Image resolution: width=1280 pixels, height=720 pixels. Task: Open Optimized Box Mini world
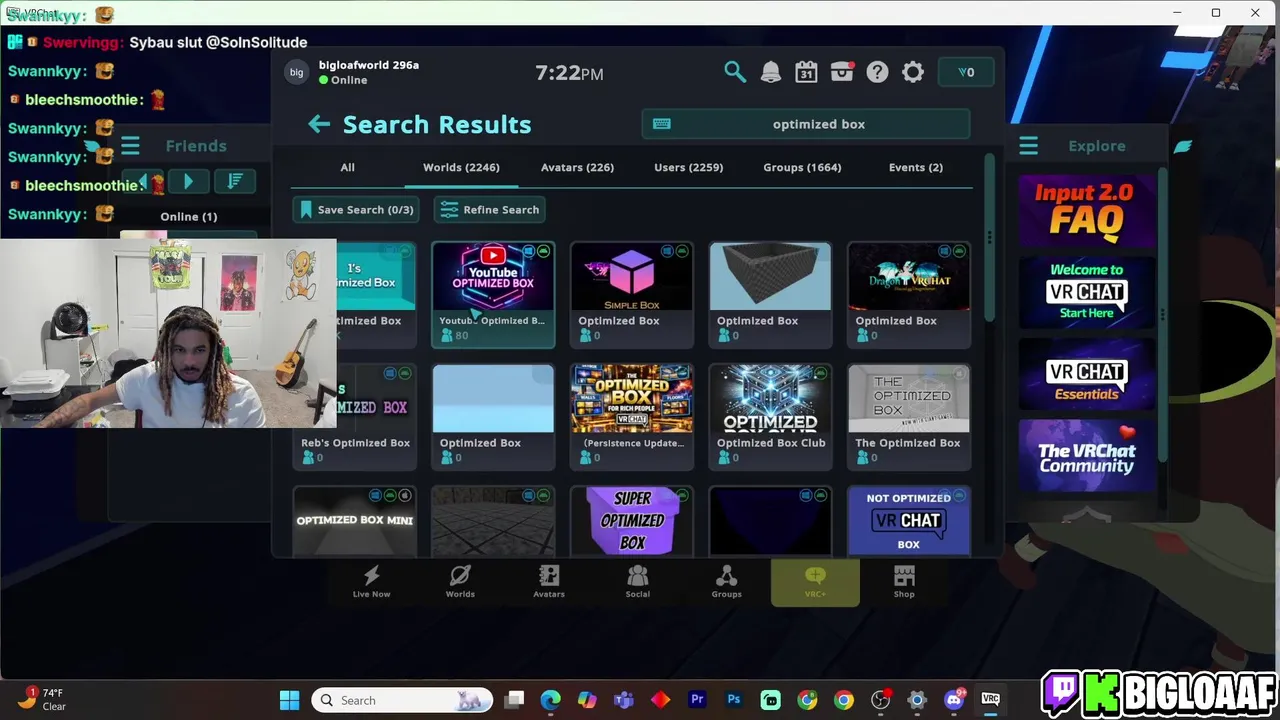(x=355, y=521)
